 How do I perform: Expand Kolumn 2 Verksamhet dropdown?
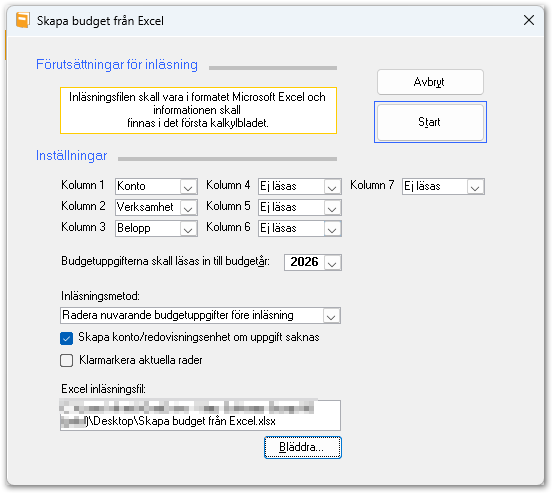click(156, 207)
